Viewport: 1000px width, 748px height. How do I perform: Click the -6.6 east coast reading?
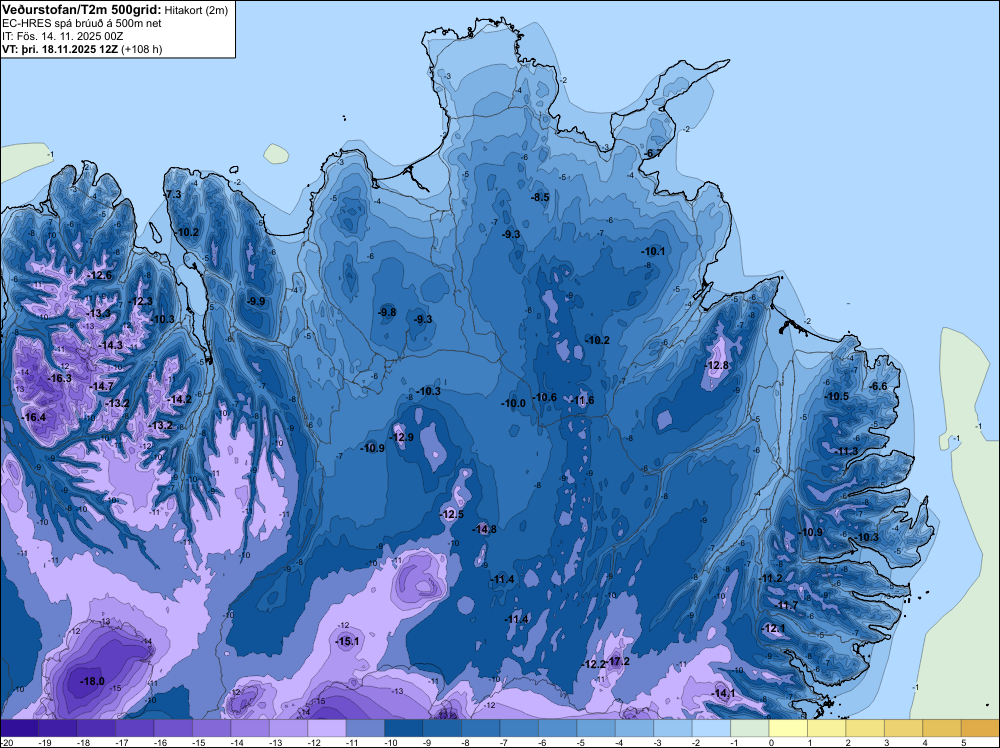click(878, 386)
